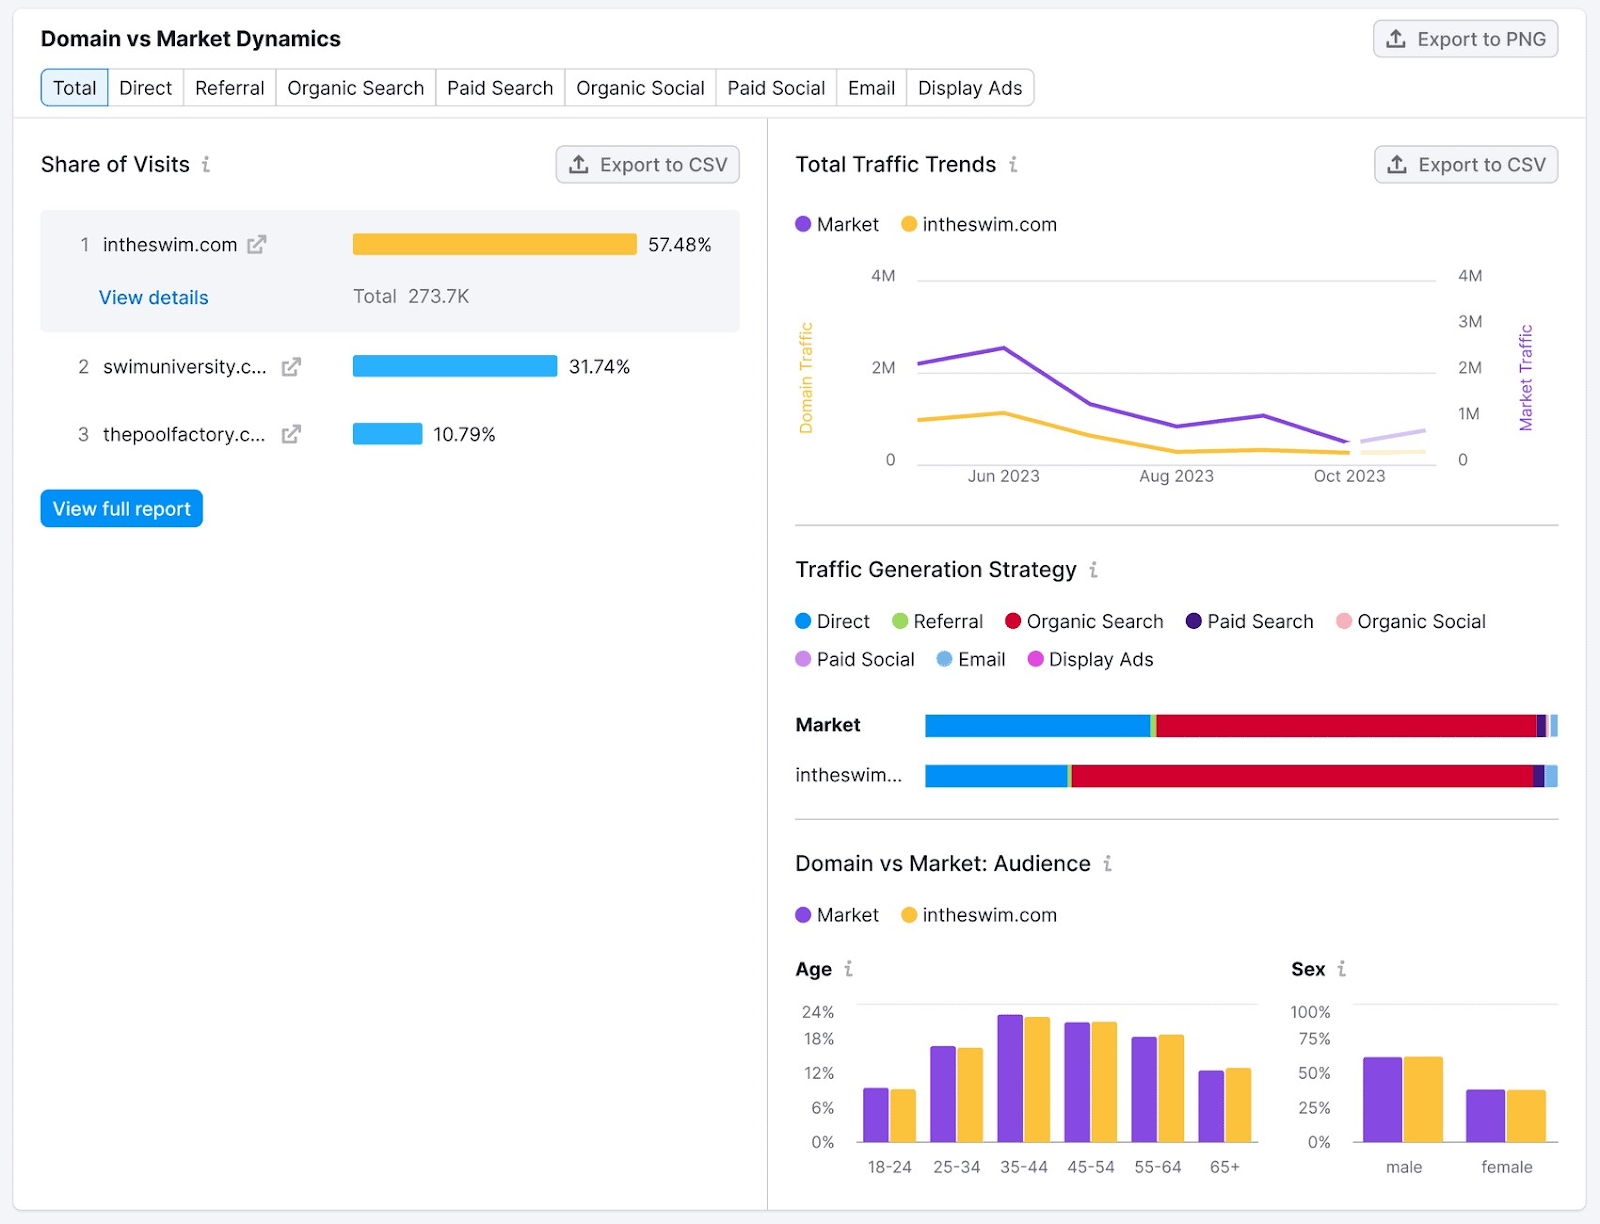Toggle Market legend in Audience section
Viewport: 1600px width, 1224px height.
click(837, 915)
